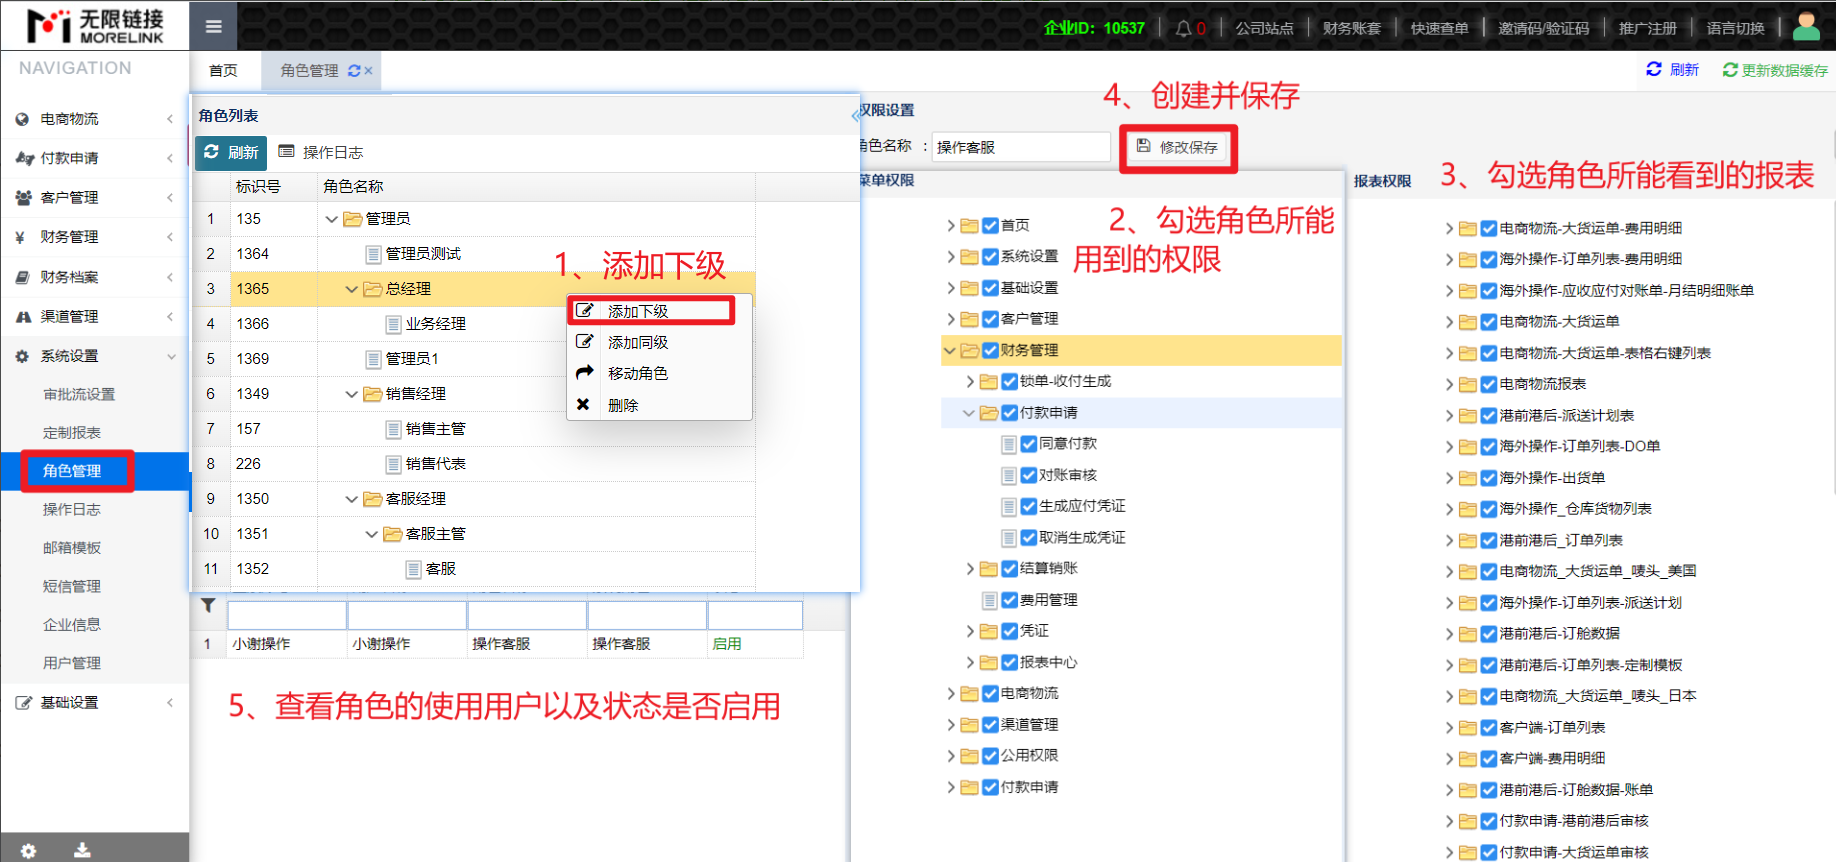Uncheck the 财务管理 permission checkbox
1836x862 pixels.
990,350
